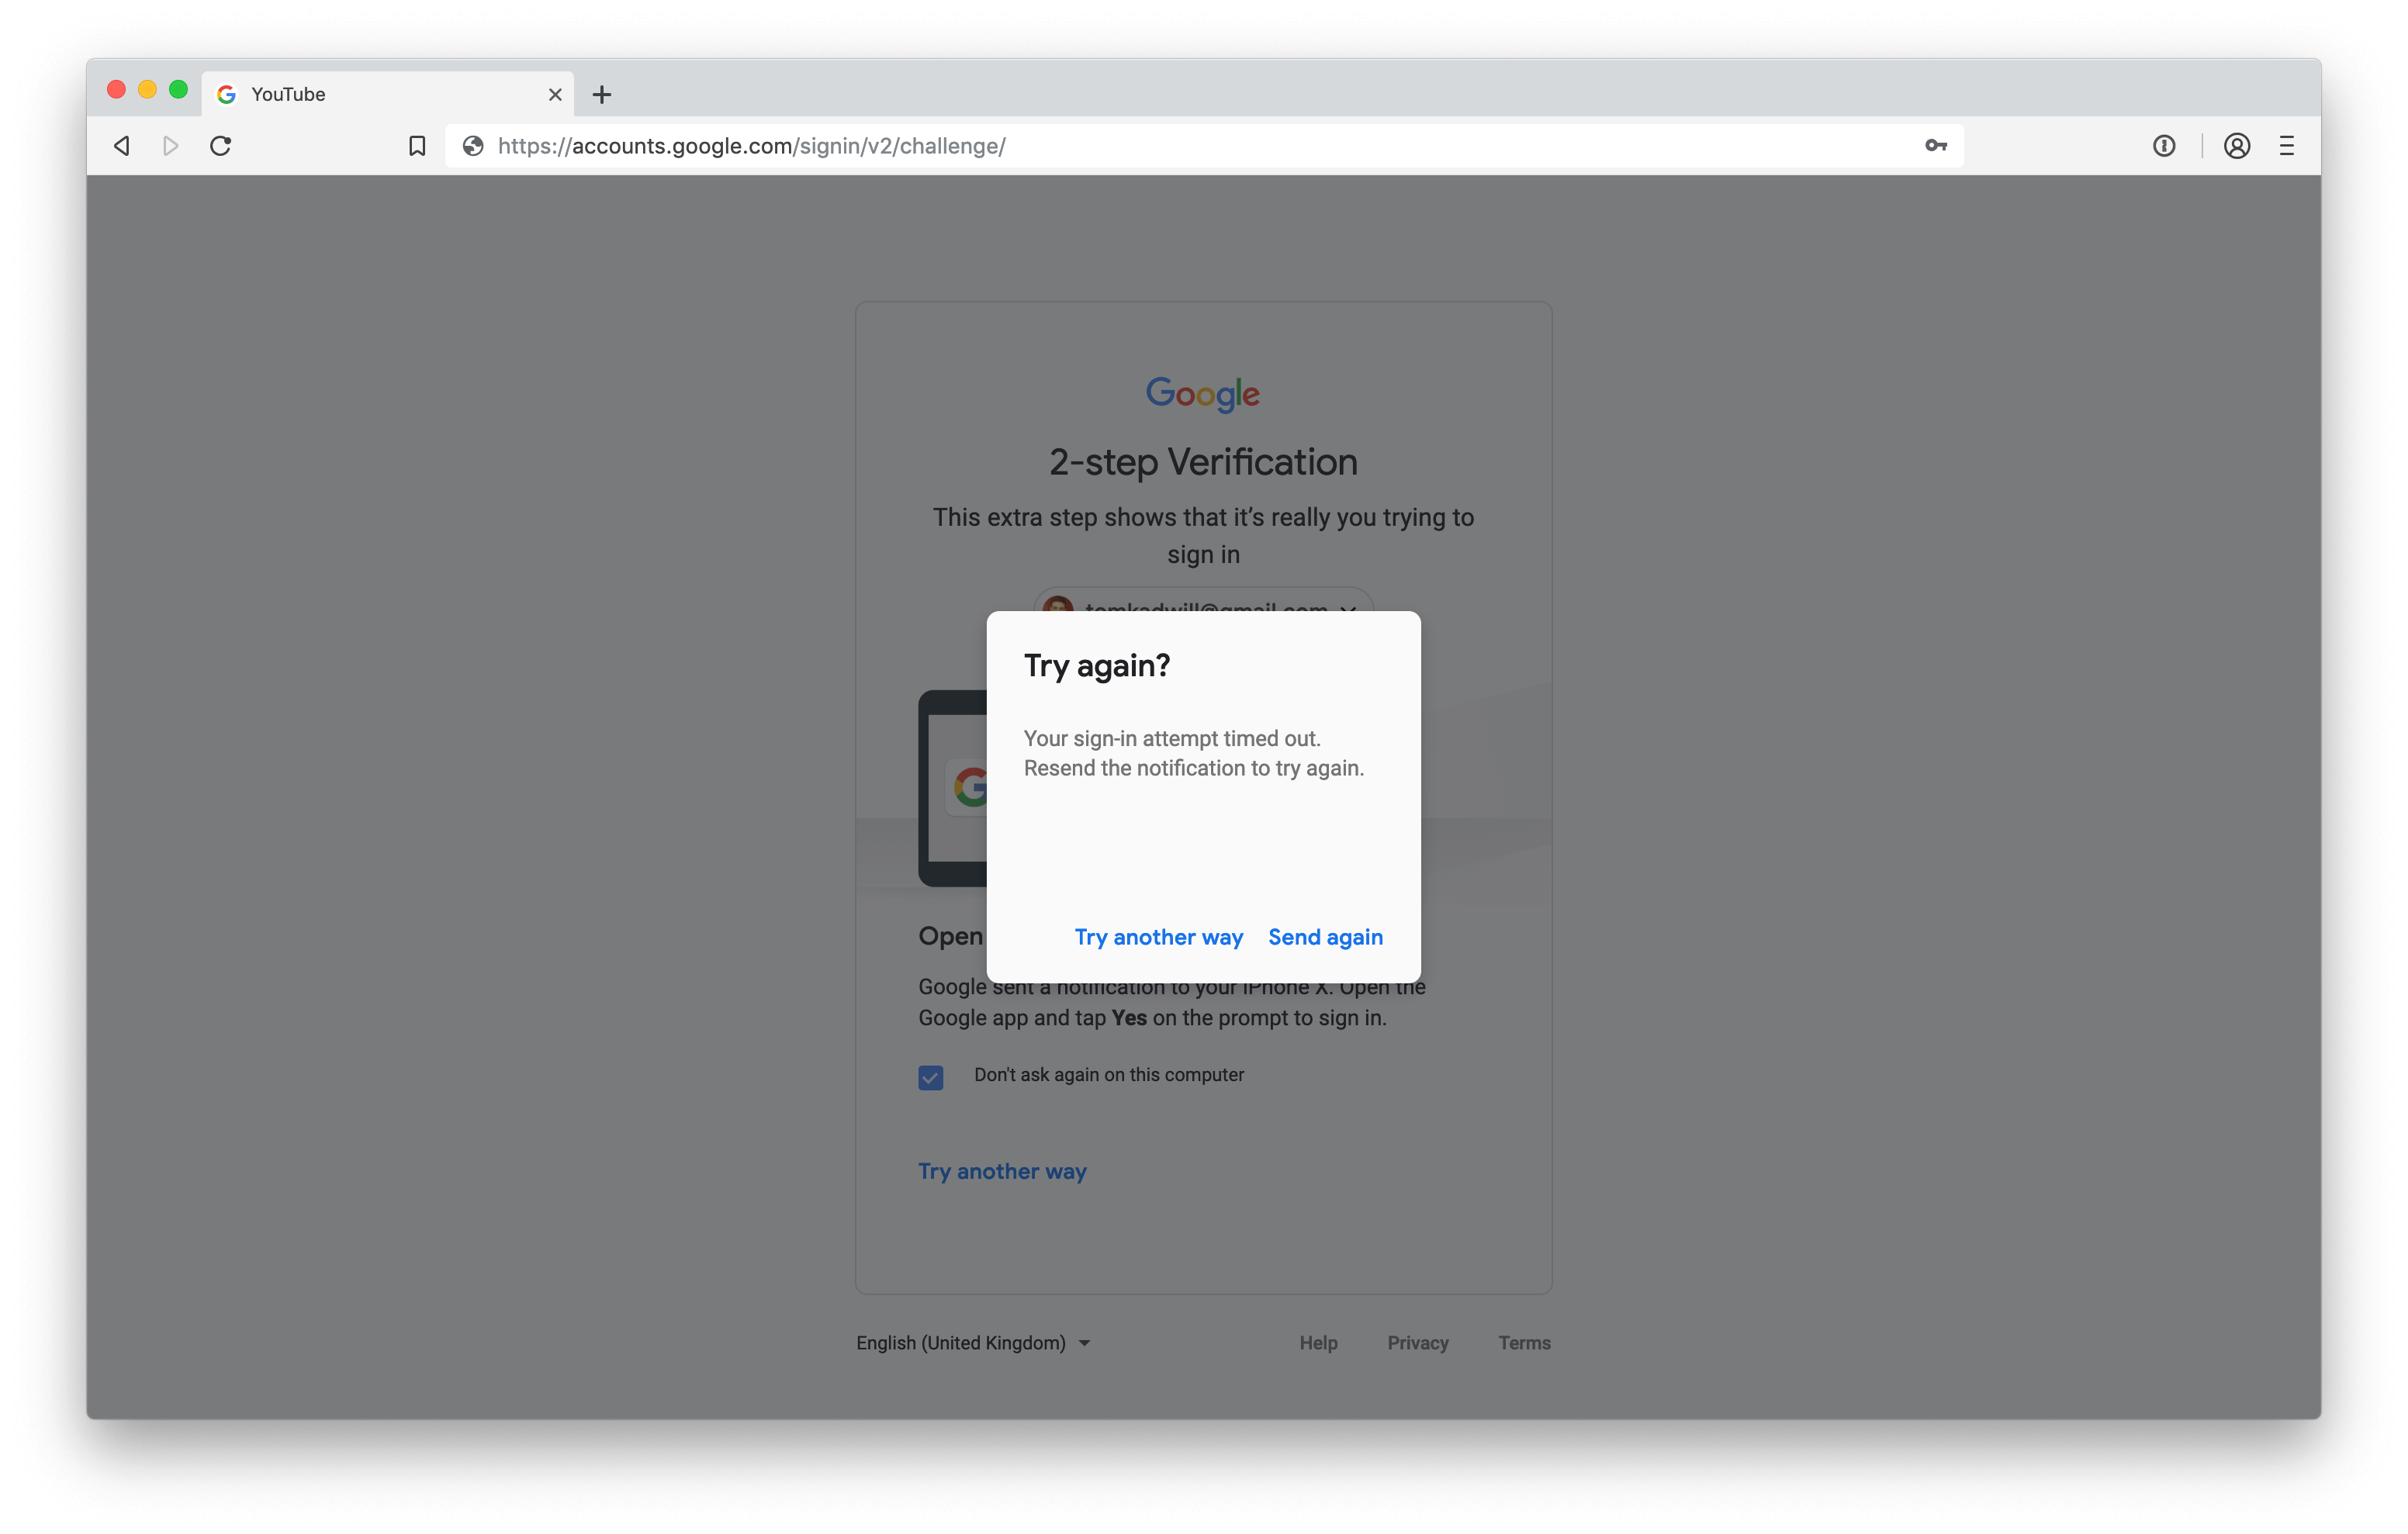Click the saved passwords key icon
Image resolution: width=2408 pixels, height=1534 pixels.
1935,145
